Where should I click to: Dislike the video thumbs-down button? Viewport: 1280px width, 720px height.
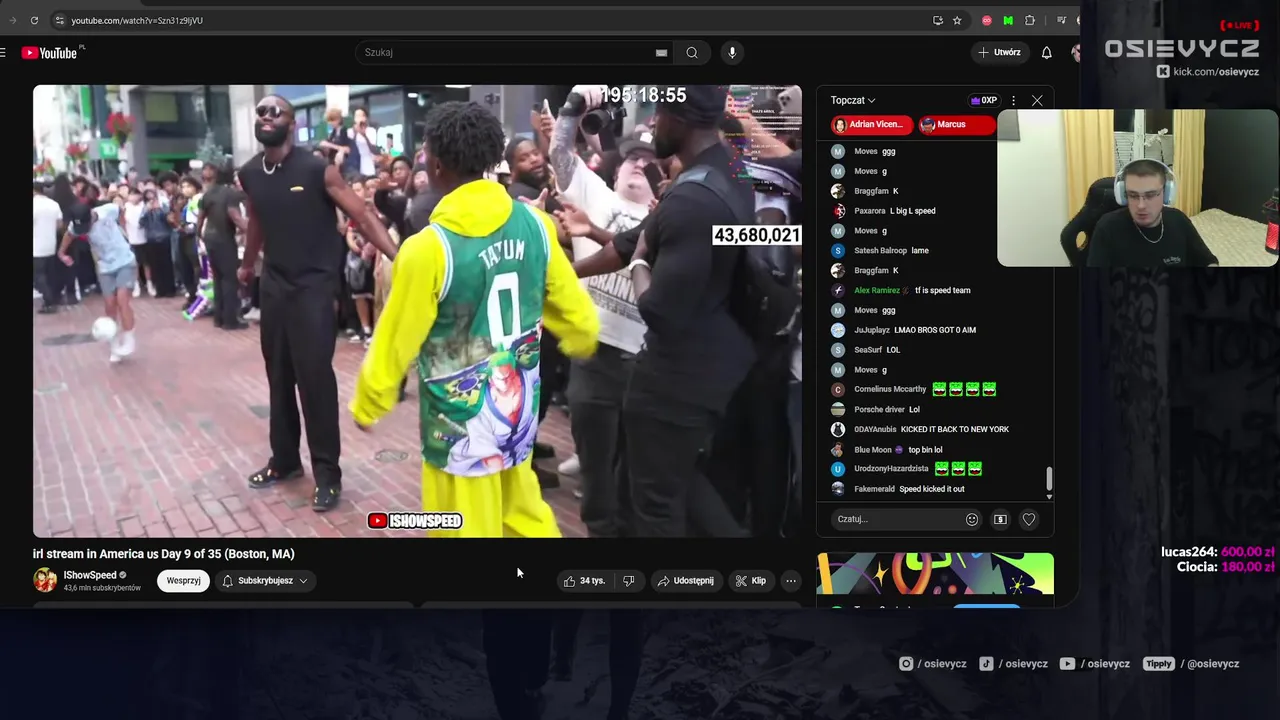point(628,580)
